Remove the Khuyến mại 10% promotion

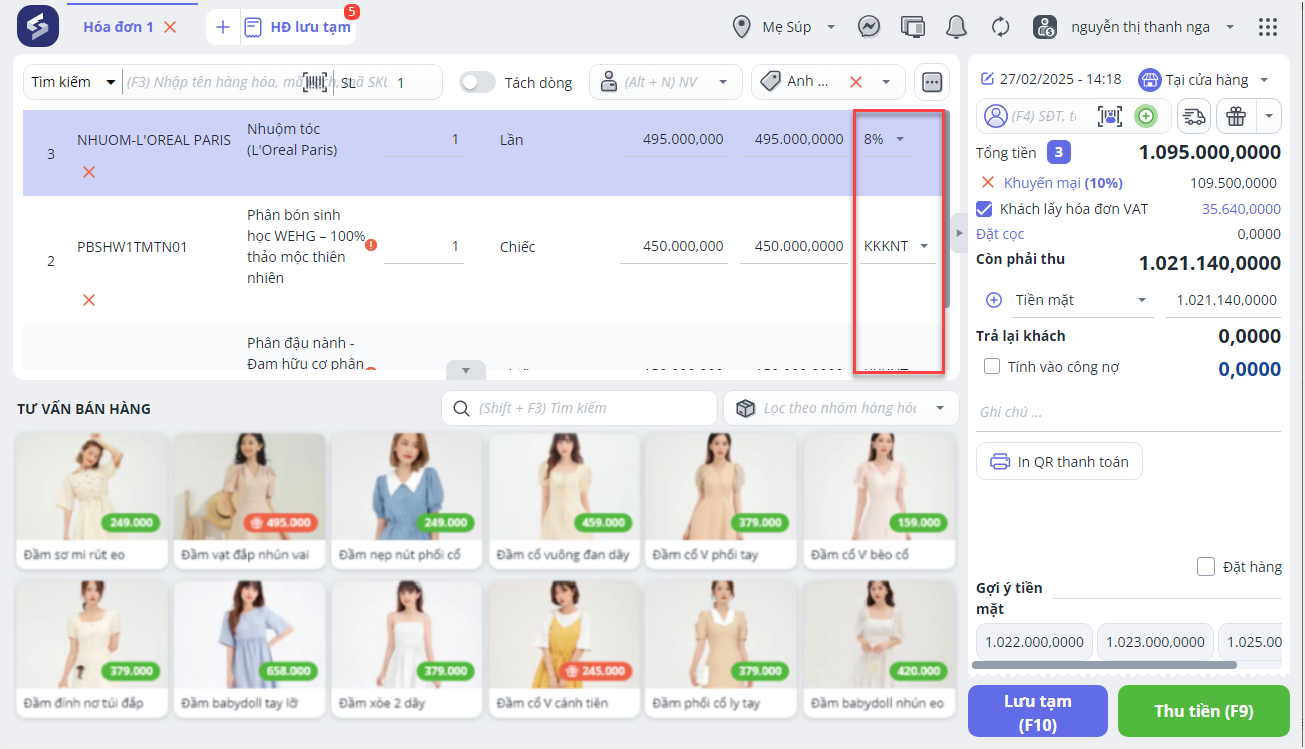point(988,183)
